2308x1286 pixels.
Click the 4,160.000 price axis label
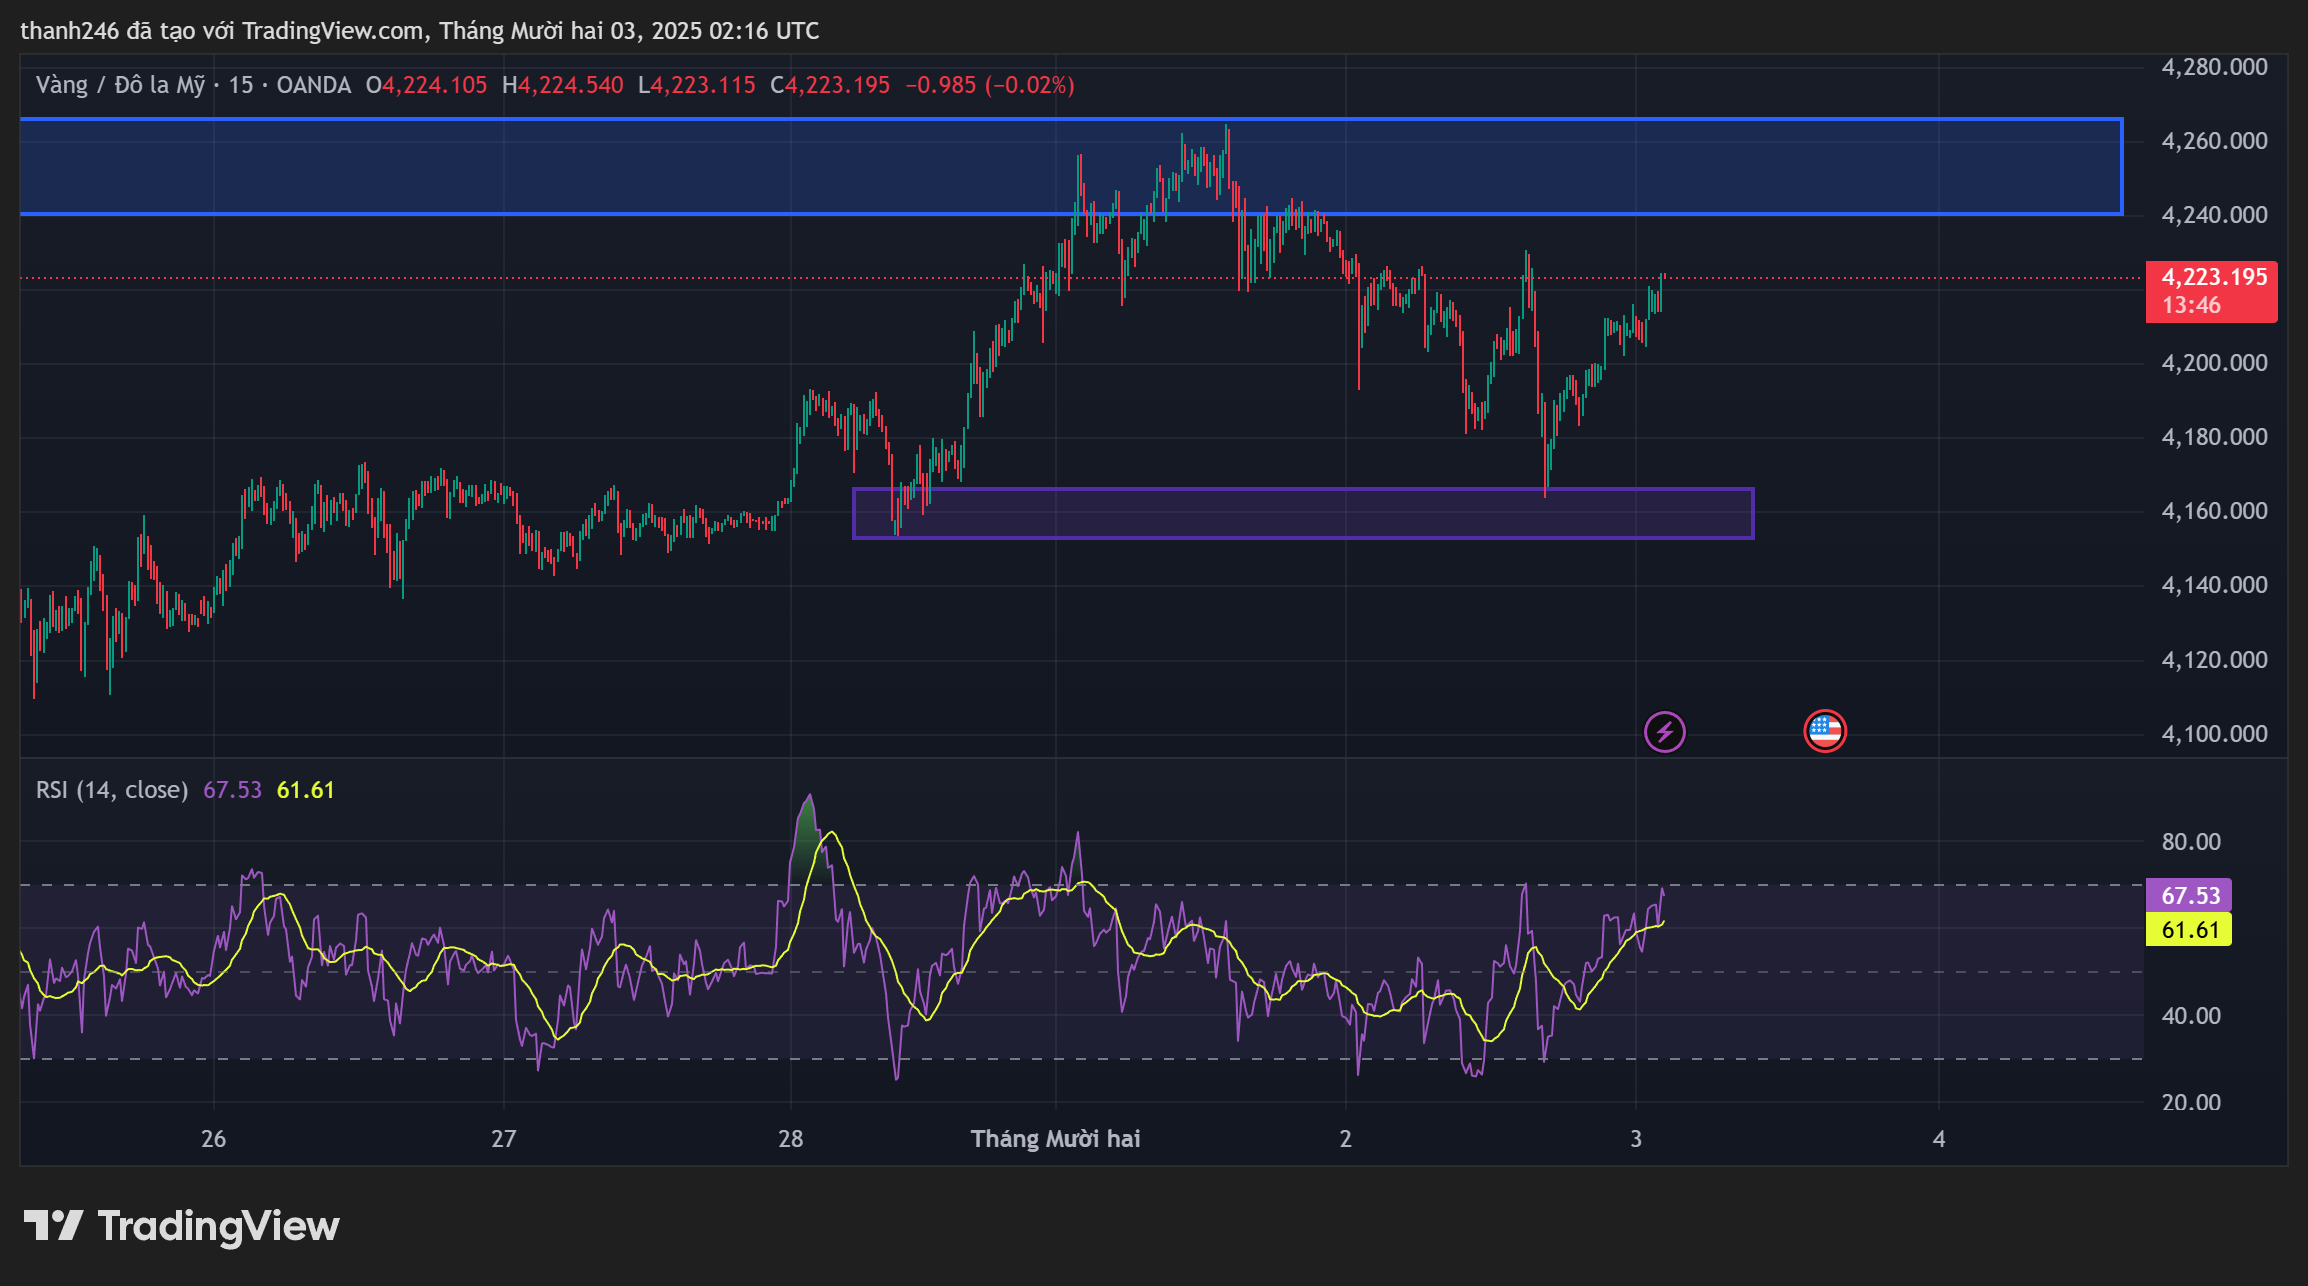tap(2214, 511)
